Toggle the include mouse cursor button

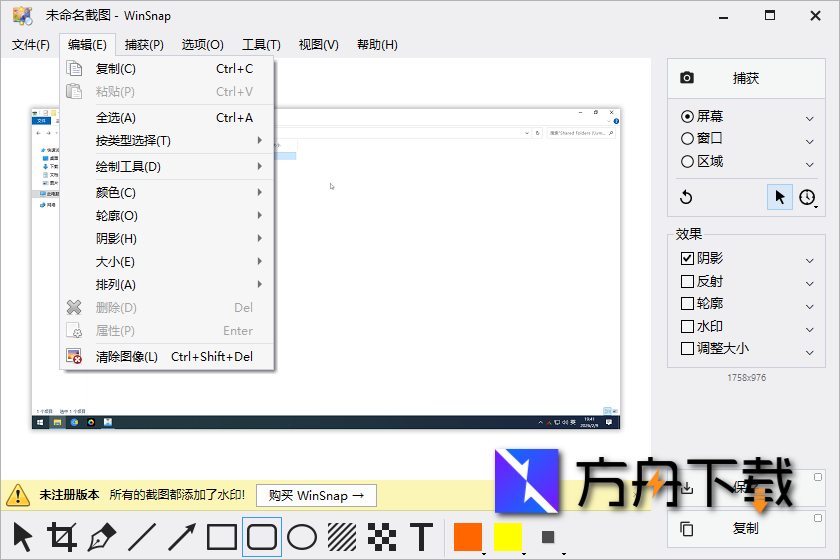pyautogui.click(x=779, y=197)
